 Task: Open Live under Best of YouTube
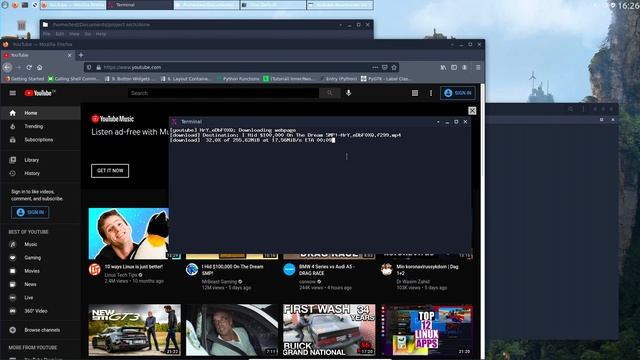pyautogui.click(x=40, y=298)
